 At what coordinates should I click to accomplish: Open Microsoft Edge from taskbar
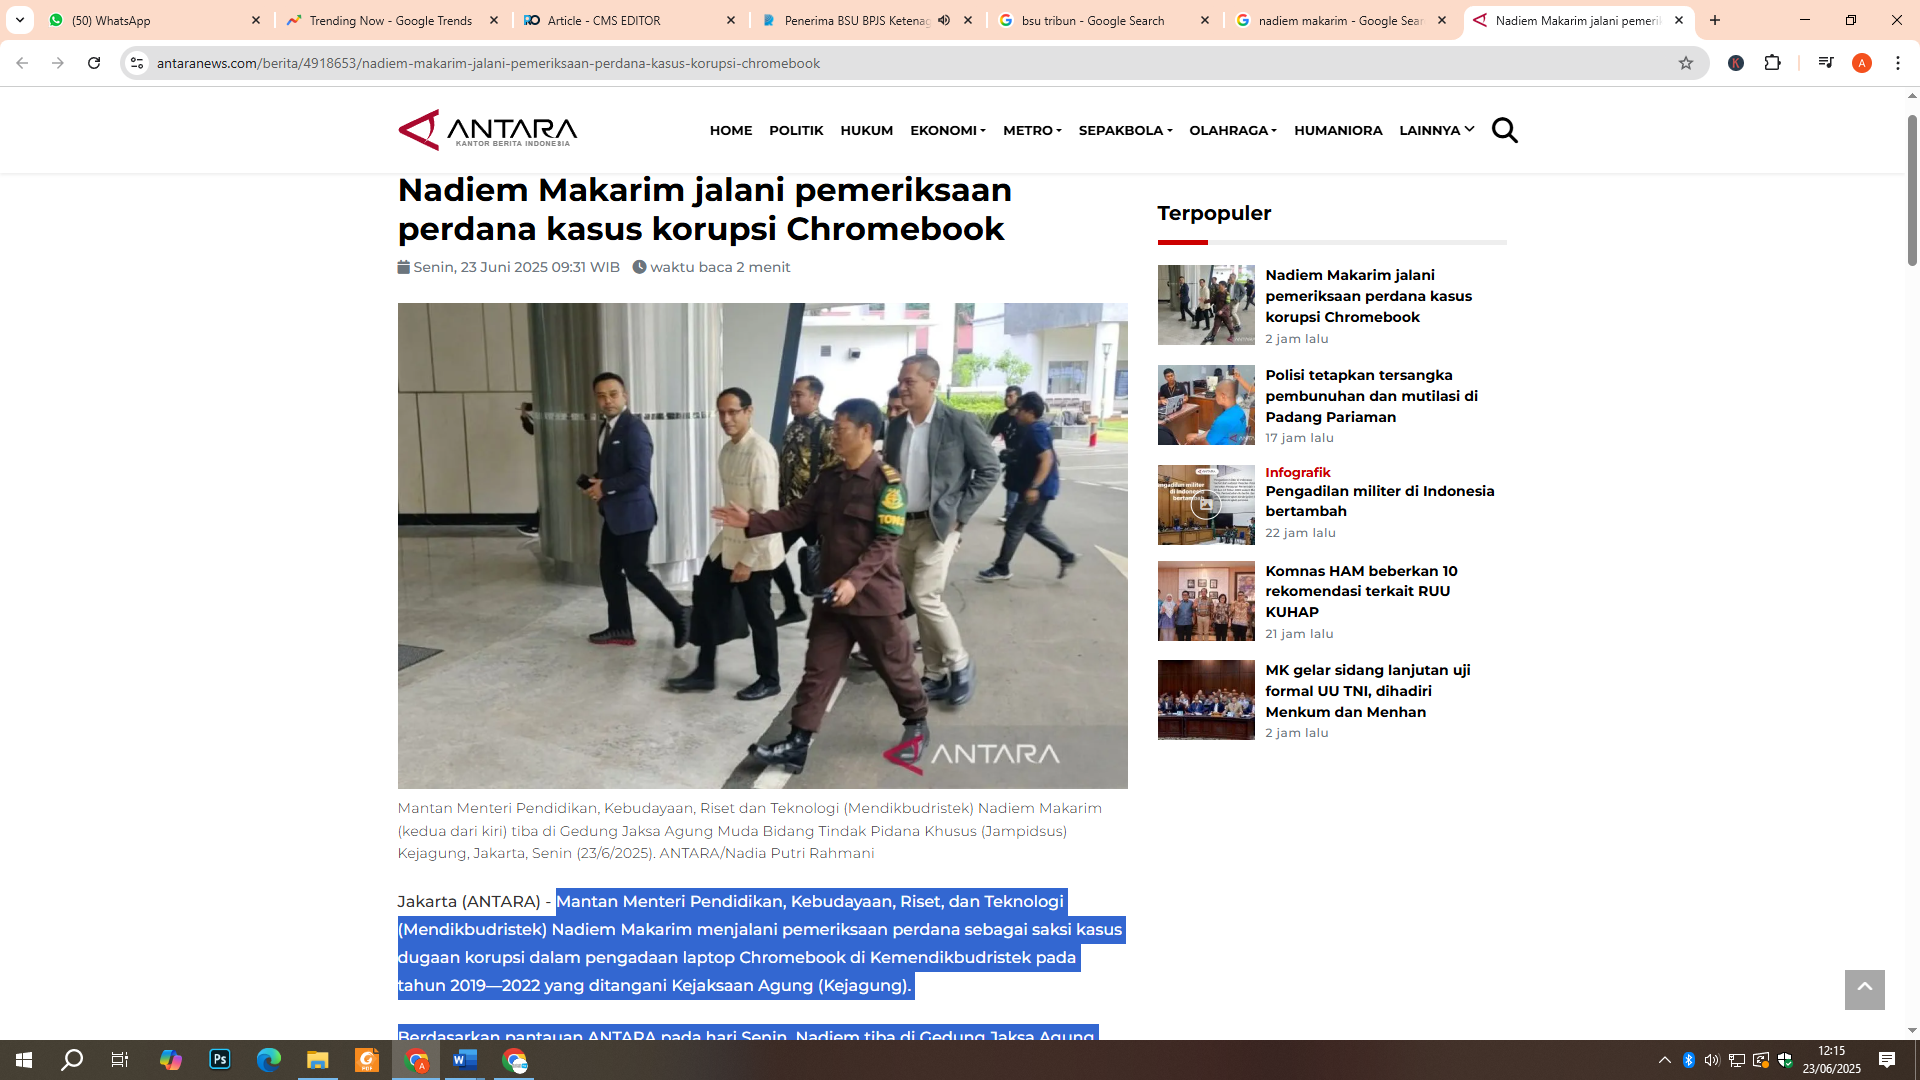pos(269,1060)
